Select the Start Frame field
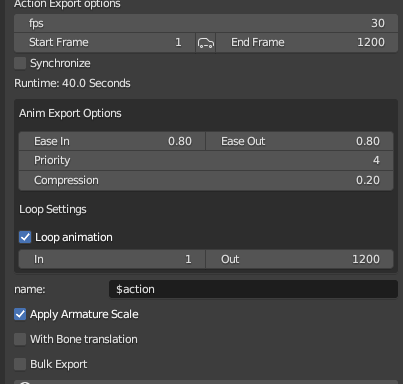 click(104, 43)
